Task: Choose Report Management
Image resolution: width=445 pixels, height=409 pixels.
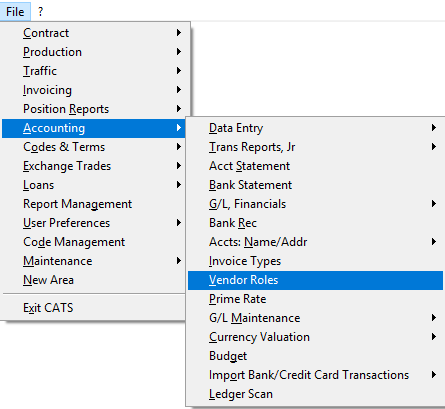Action: tap(94, 204)
